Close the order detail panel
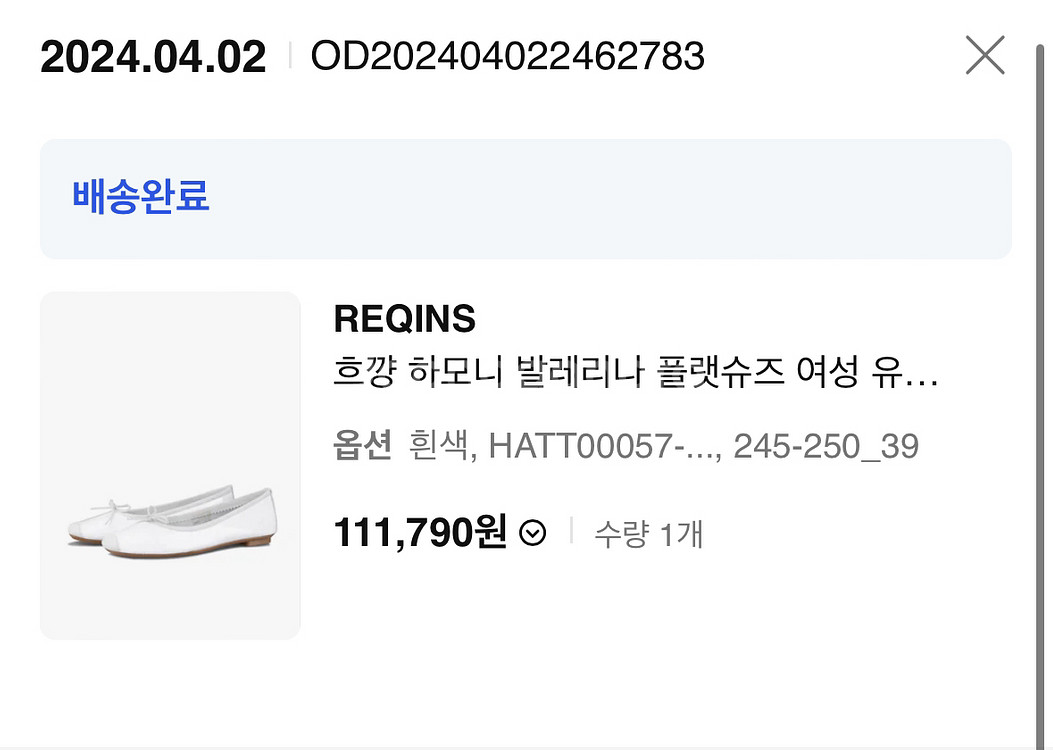Viewport: 1053px width, 750px height. click(x=985, y=56)
